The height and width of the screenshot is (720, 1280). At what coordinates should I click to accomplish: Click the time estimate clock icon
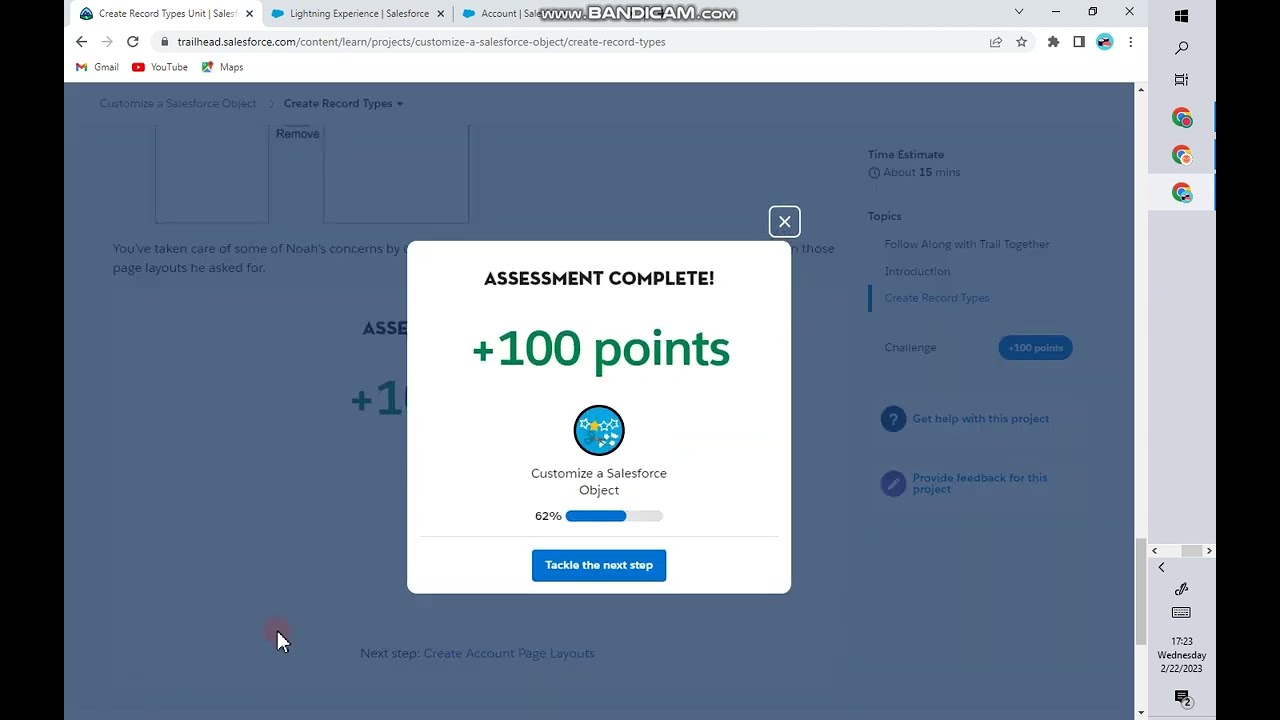pos(874,173)
